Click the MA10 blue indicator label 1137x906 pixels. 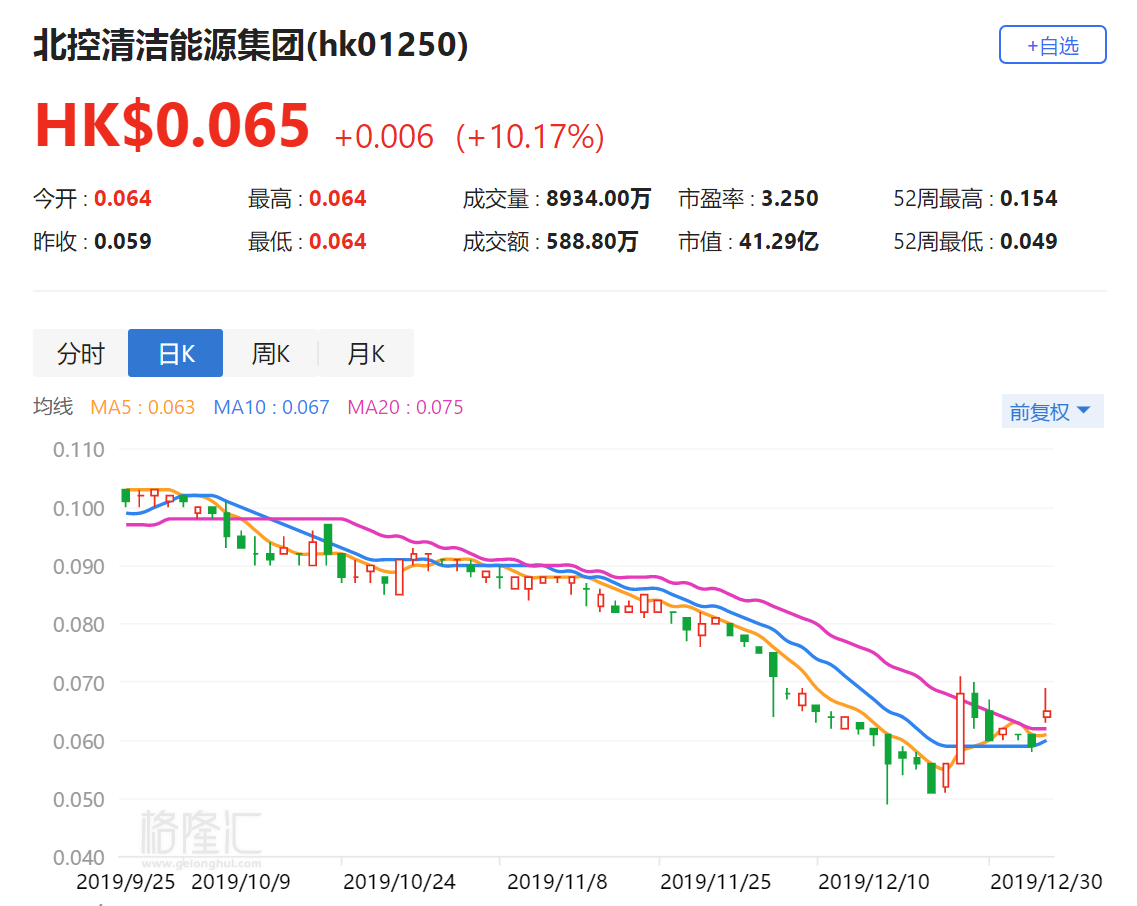tap(272, 407)
